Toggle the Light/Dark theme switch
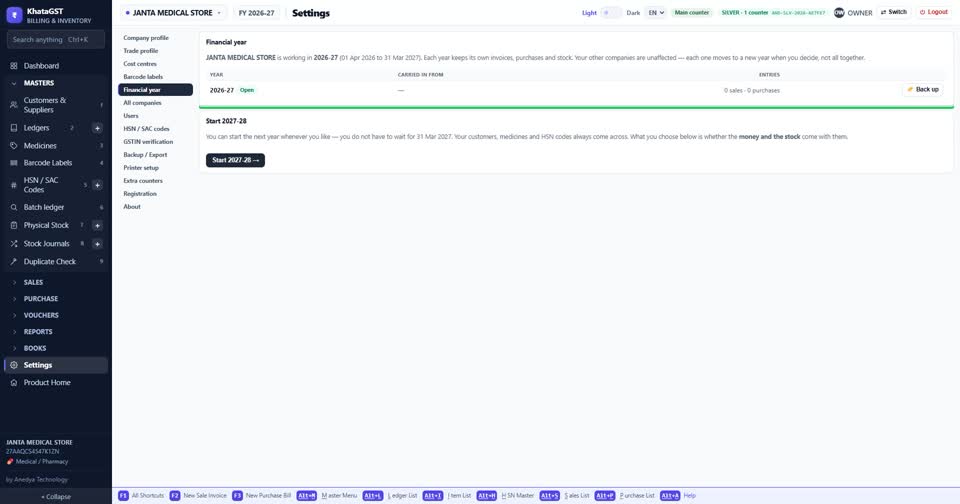The height and width of the screenshot is (504, 960). tap(611, 13)
